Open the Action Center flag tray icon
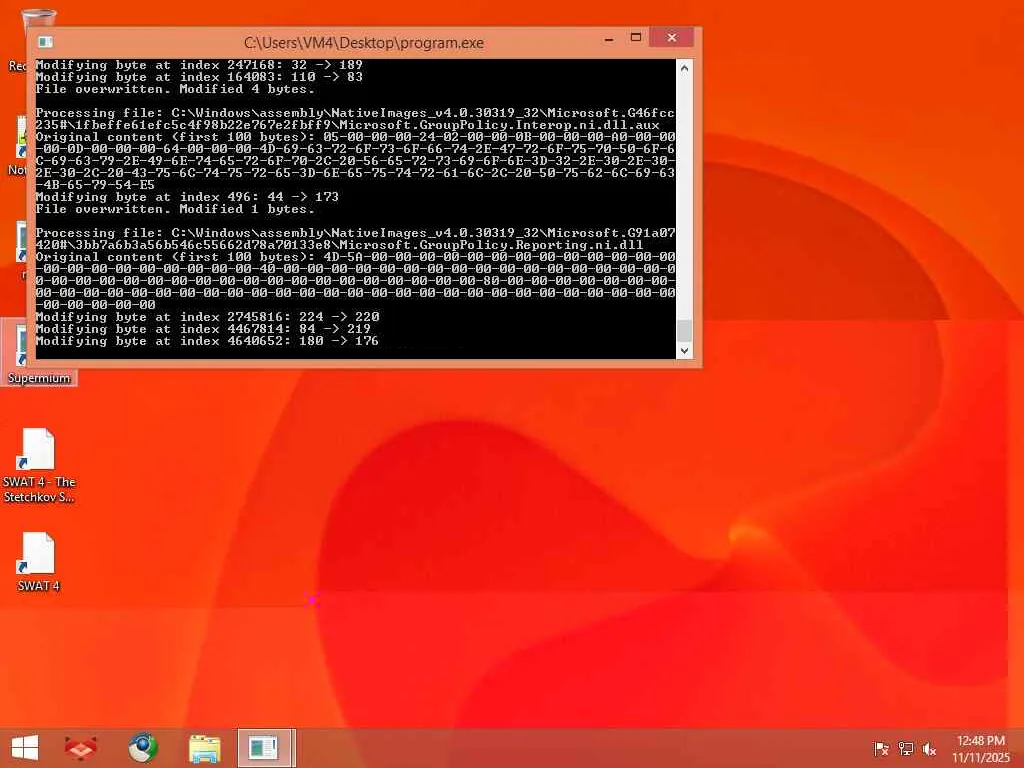Viewport: 1024px width, 768px height. point(881,748)
